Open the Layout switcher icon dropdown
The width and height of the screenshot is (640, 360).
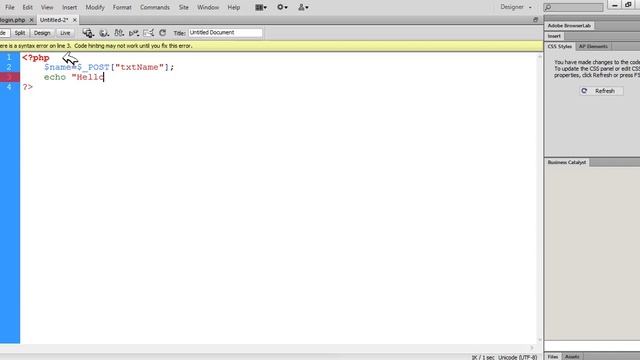coord(261,7)
